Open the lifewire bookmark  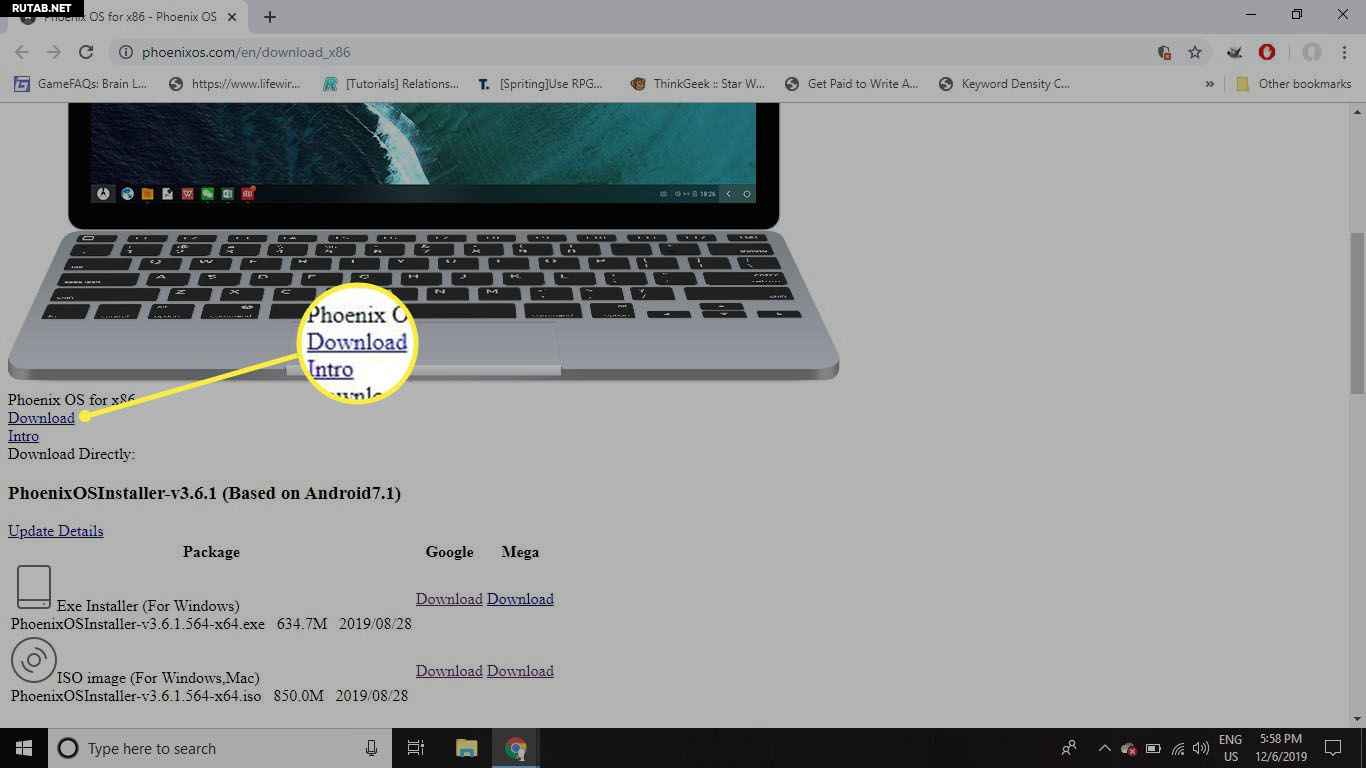pos(234,84)
